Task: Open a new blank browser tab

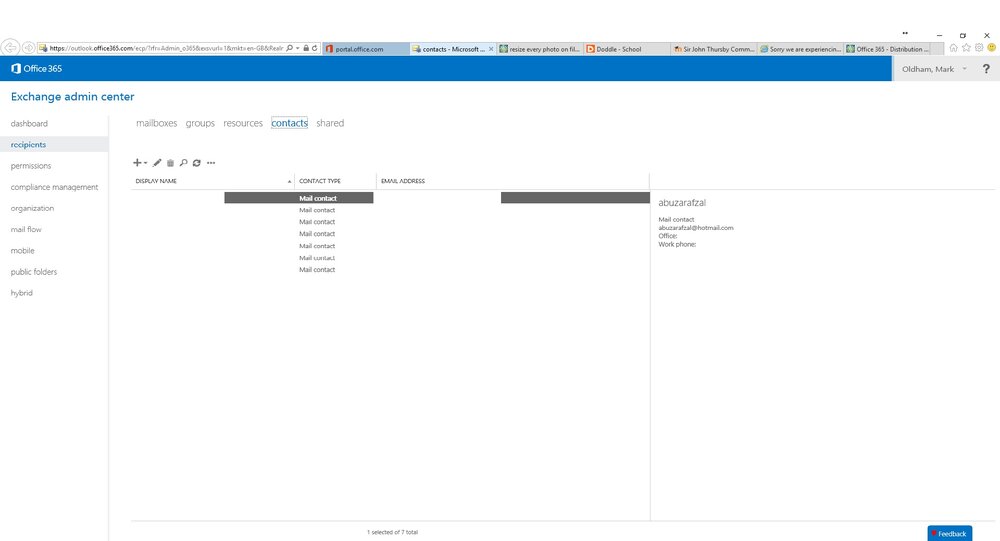Action: coord(937,49)
